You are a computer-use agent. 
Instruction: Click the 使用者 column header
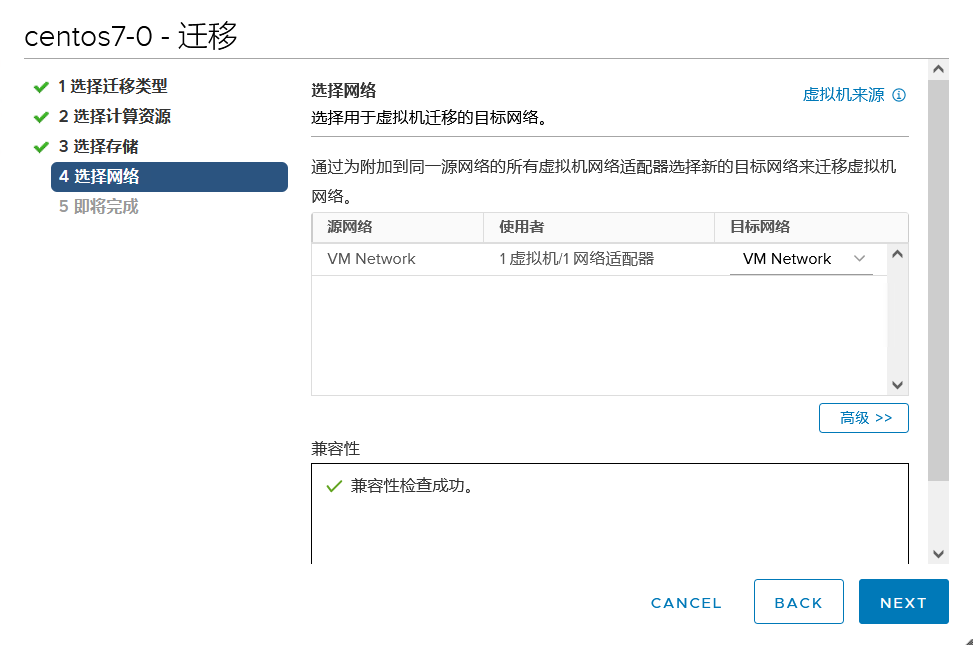click(599, 227)
